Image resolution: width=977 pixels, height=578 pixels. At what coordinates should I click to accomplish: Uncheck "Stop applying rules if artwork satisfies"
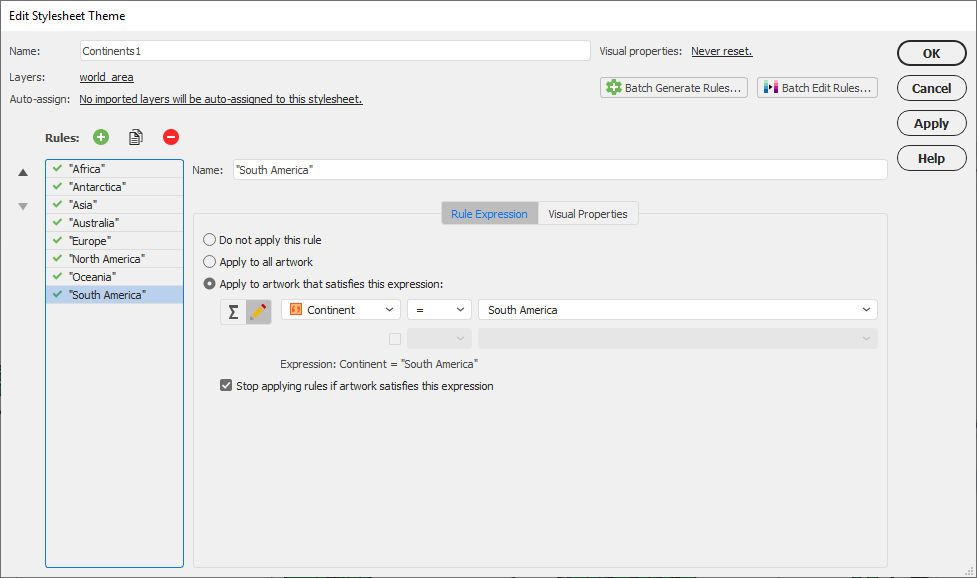(226, 386)
